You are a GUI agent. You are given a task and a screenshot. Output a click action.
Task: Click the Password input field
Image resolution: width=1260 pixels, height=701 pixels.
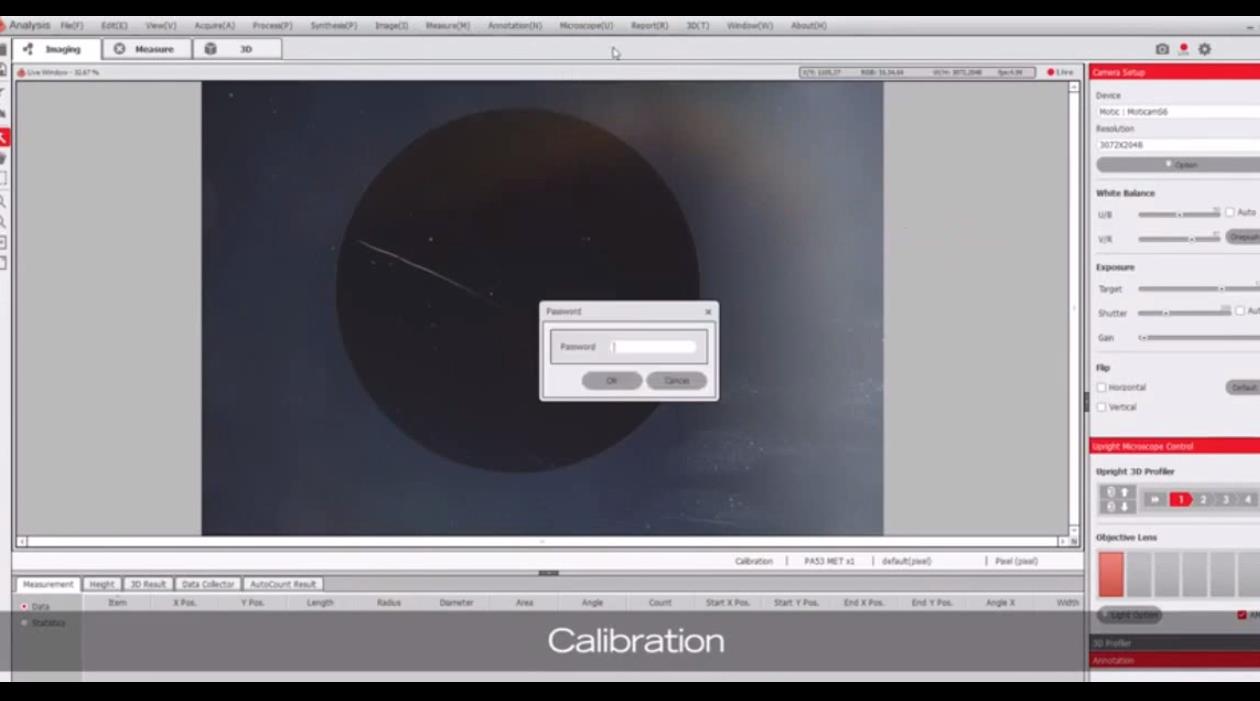pyautogui.click(x=653, y=347)
